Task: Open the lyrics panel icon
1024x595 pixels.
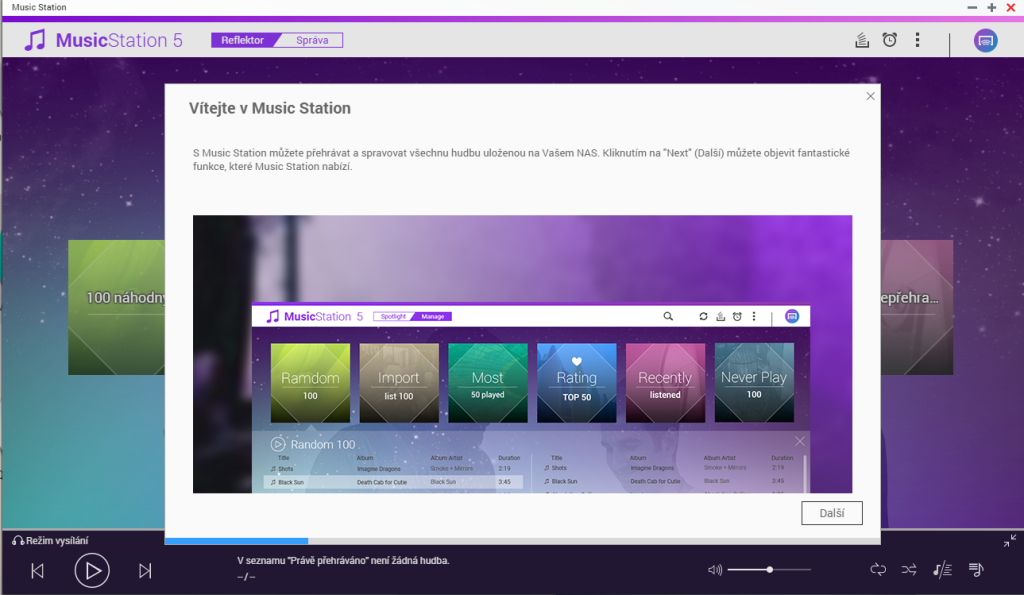Action: click(x=942, y=570)
